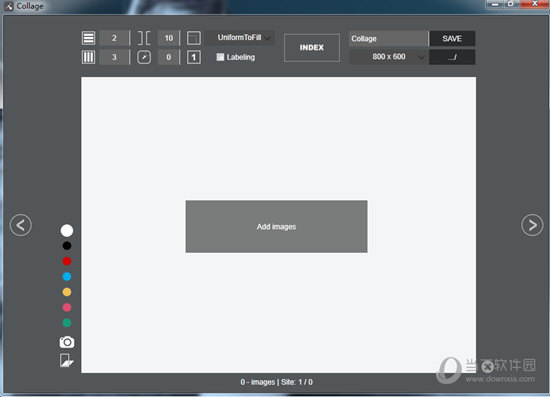Go to next page with right arrow
The height and width of the screenshot is (397, 550).
pyautogui.click(x=532, y=225)
